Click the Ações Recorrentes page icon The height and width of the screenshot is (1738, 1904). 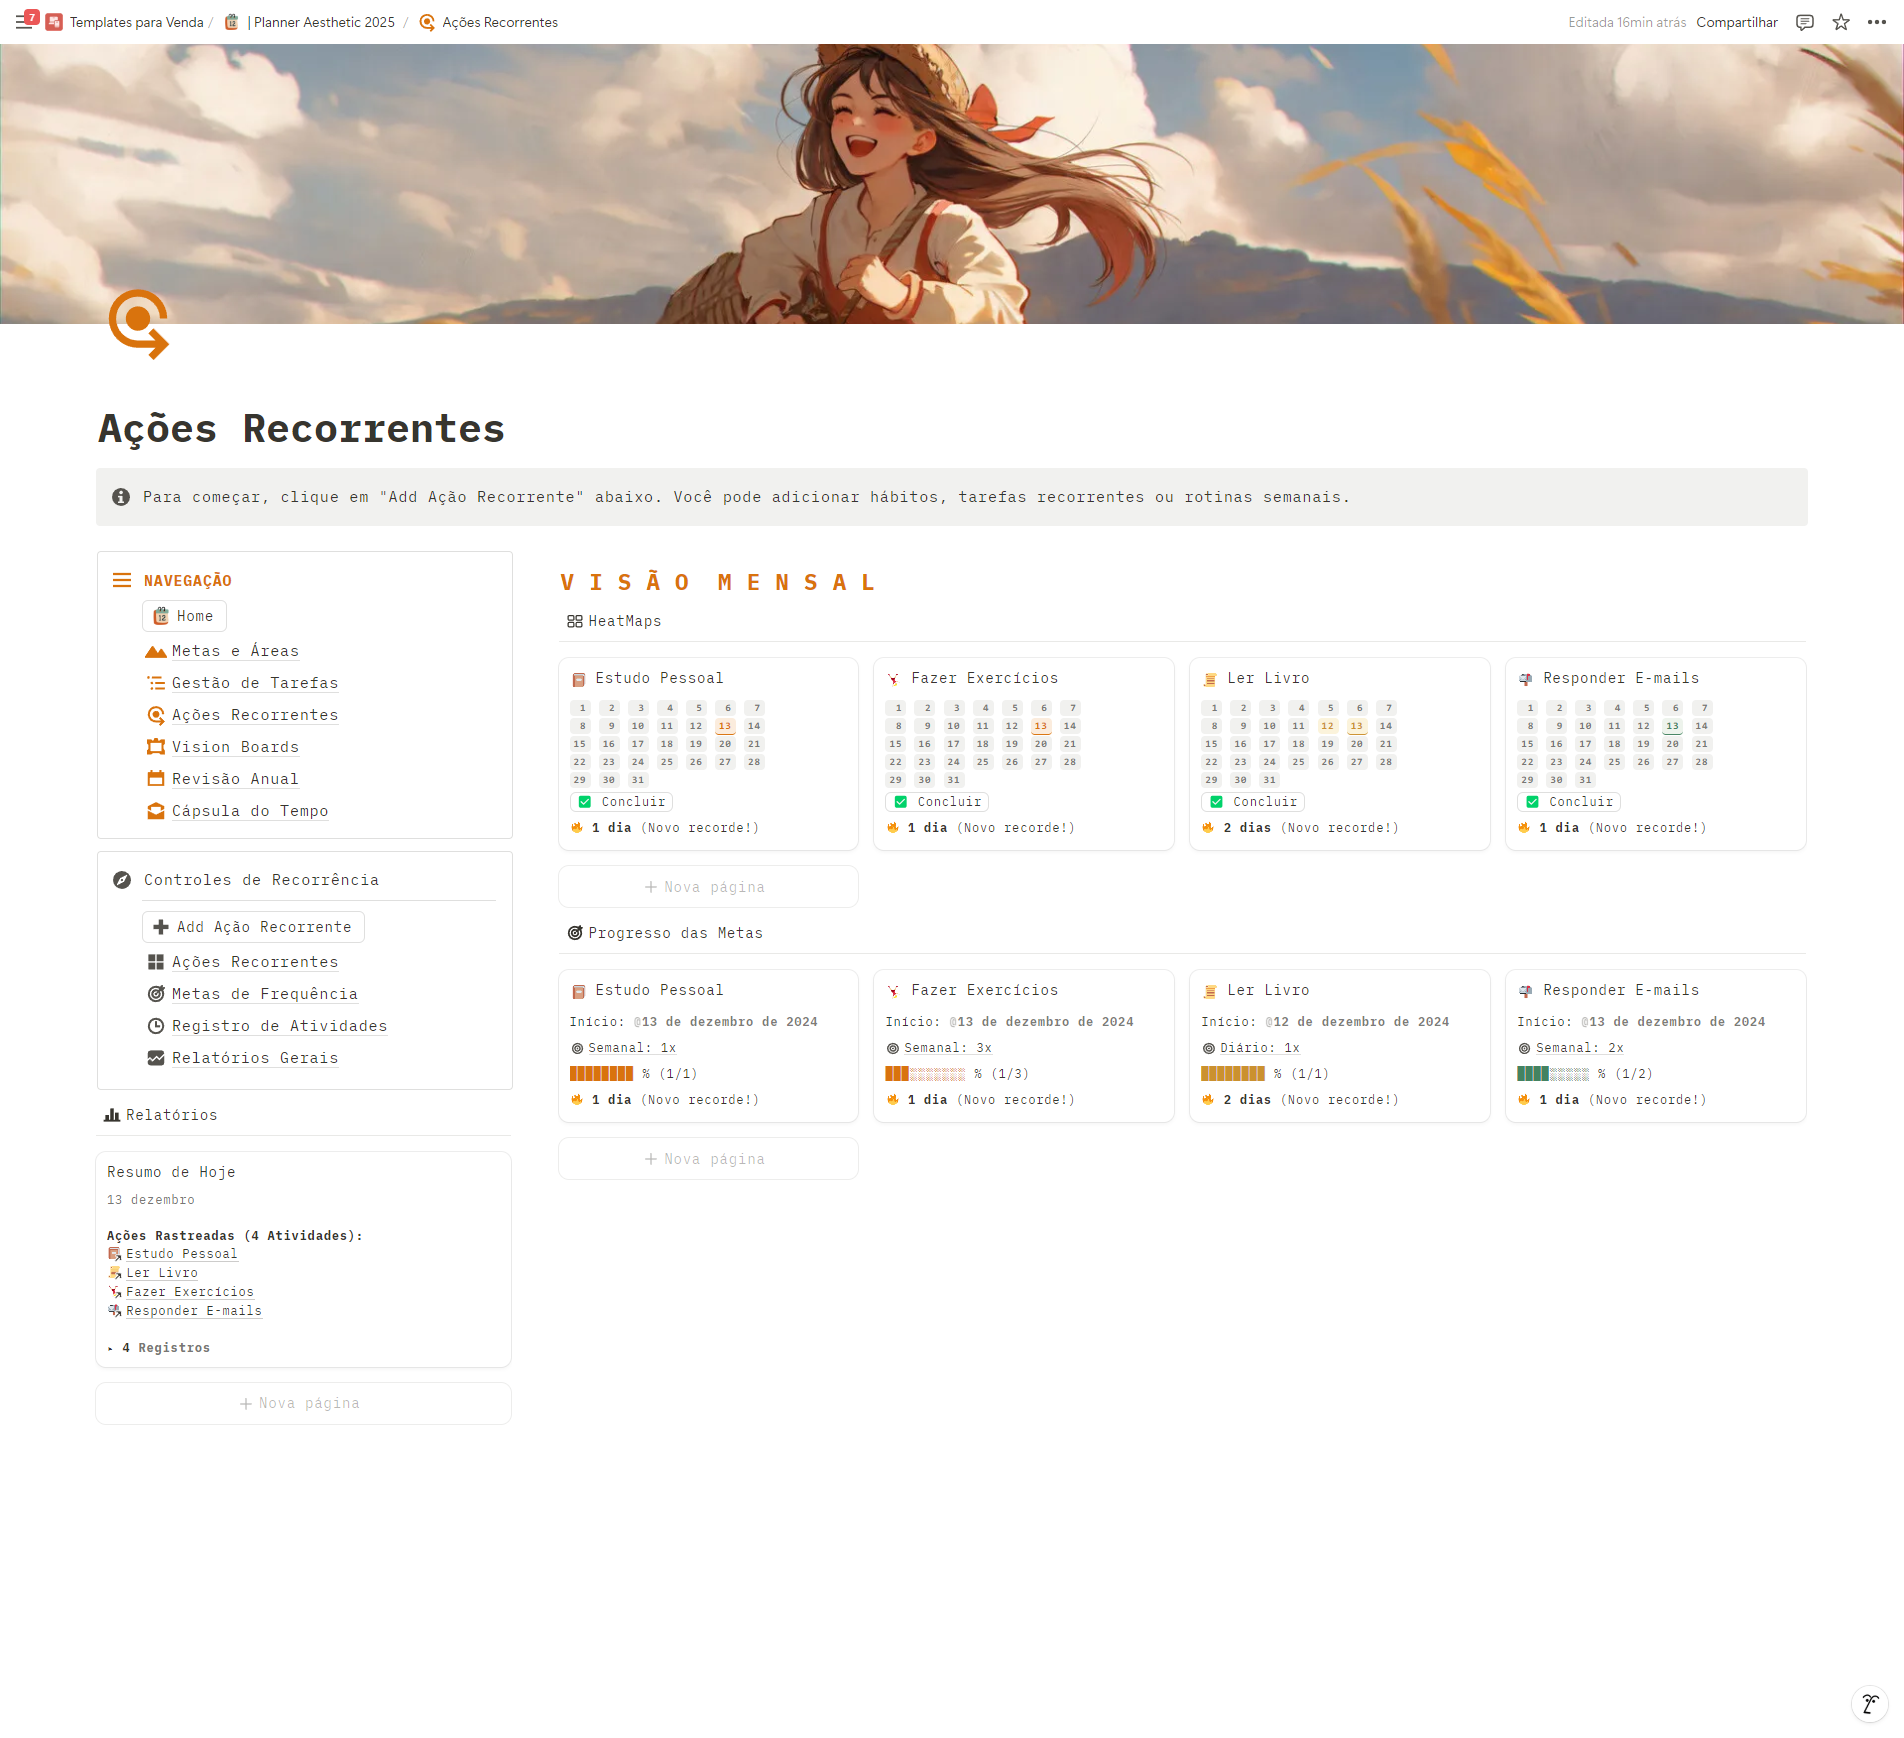(x=139, y=324)
